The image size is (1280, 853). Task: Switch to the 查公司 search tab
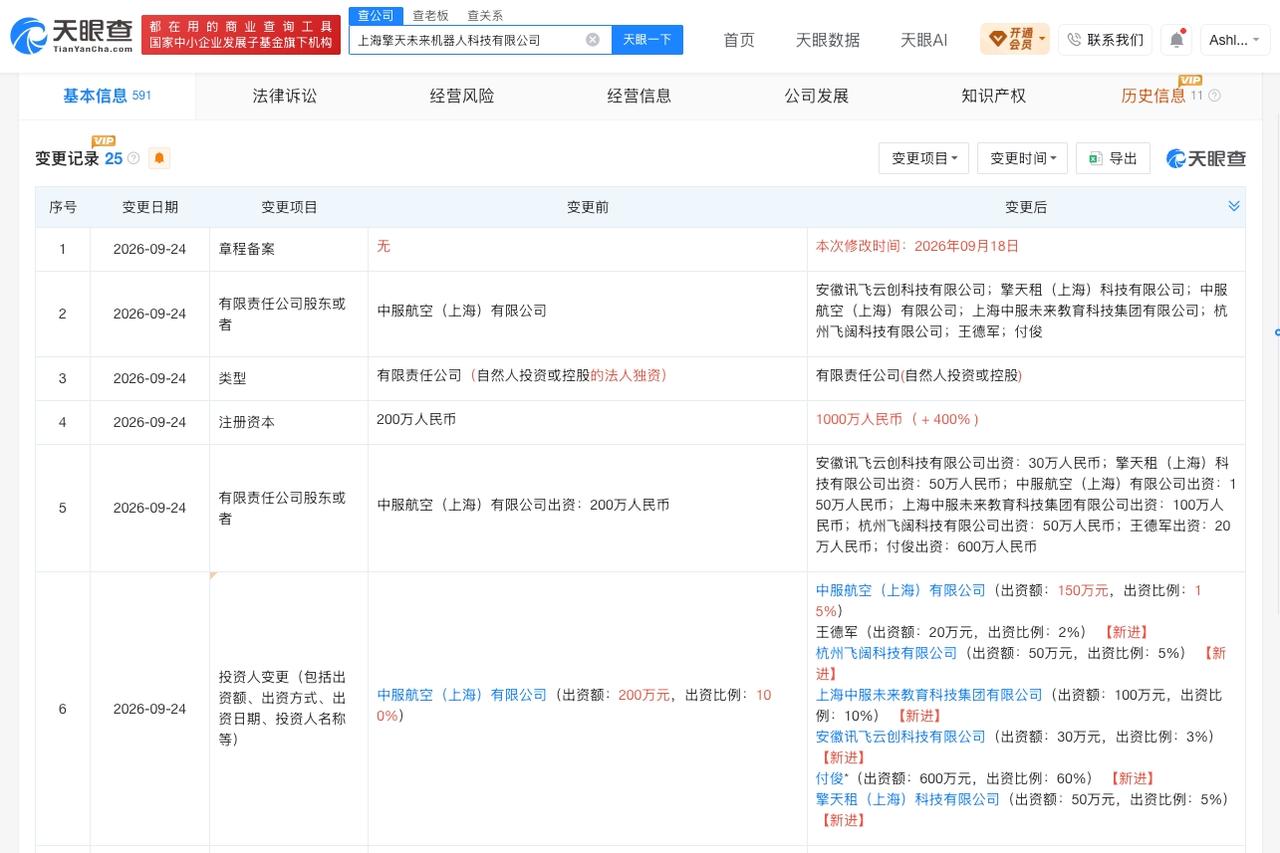click(x=376, y=16)
